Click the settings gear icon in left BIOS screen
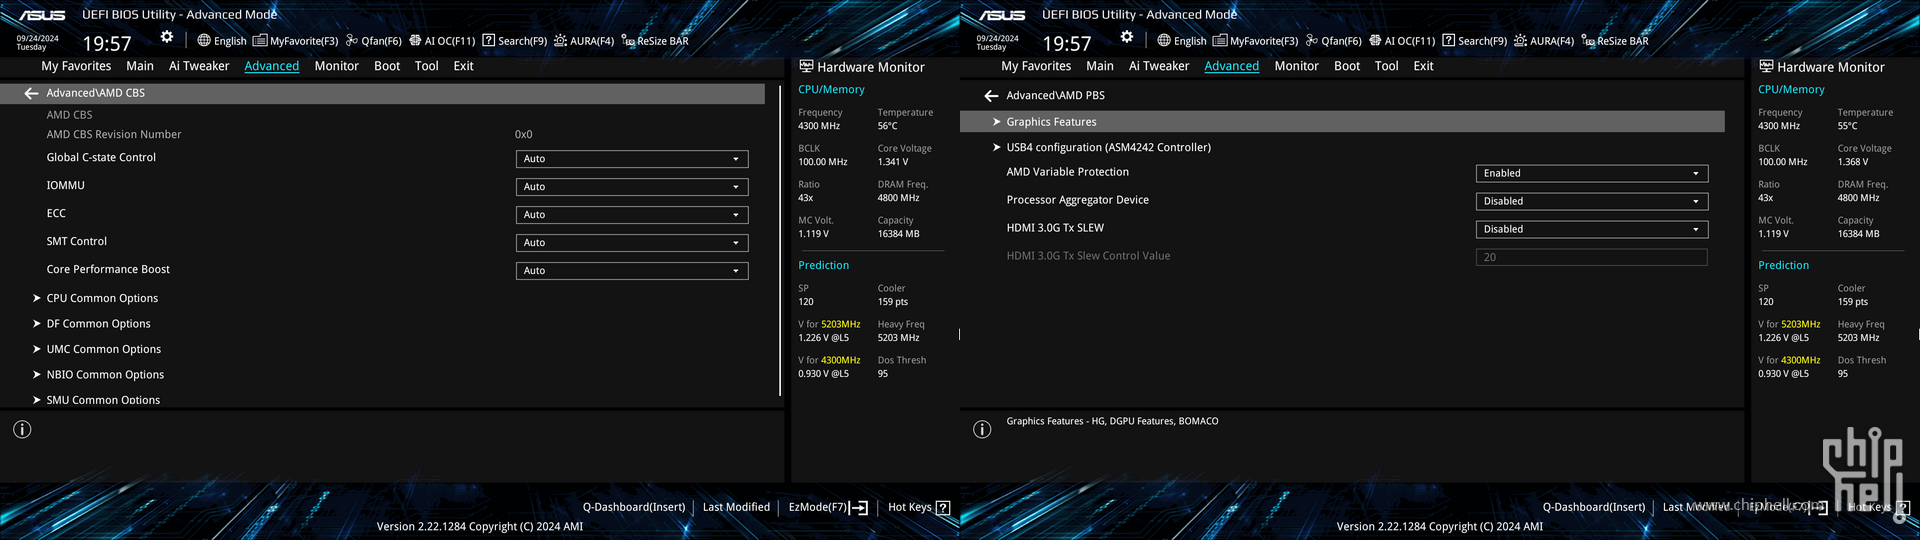 (167, 37)
